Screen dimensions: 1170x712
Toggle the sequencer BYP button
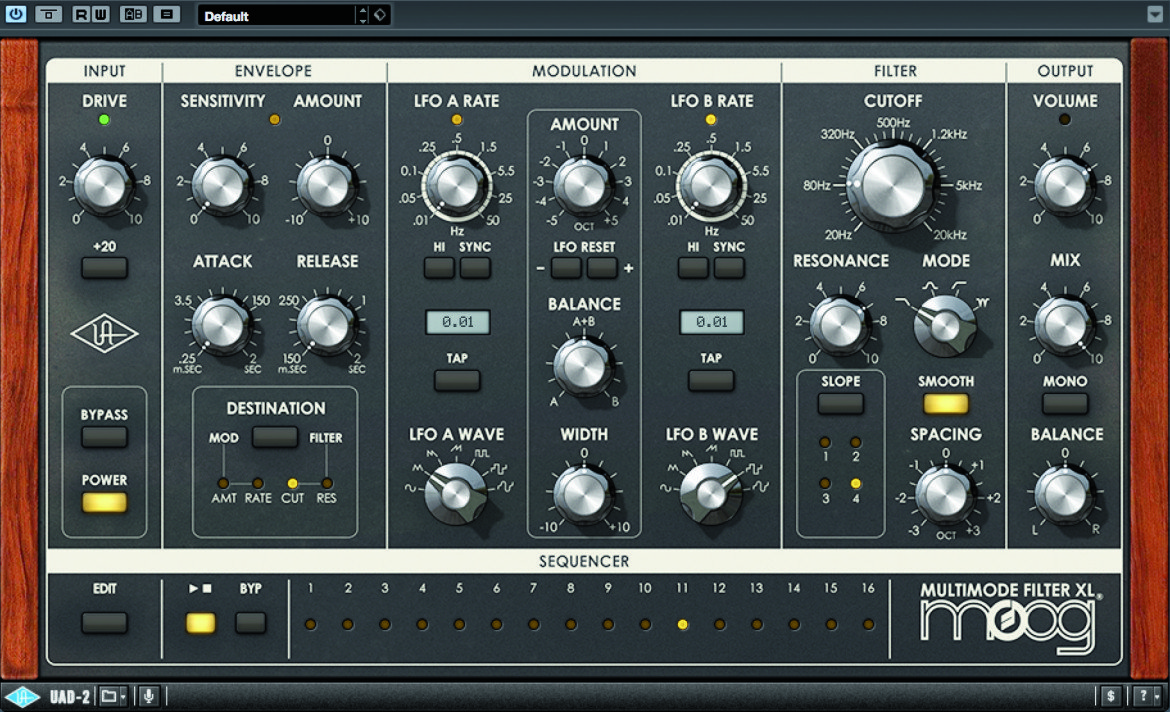pos(251,622)
